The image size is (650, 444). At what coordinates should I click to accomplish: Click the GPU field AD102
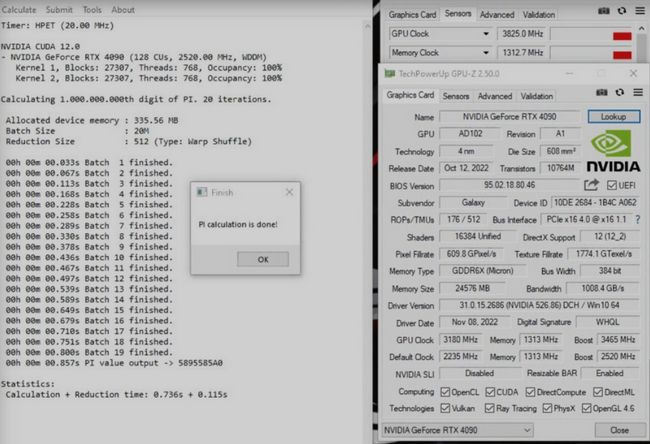(470, 133)
